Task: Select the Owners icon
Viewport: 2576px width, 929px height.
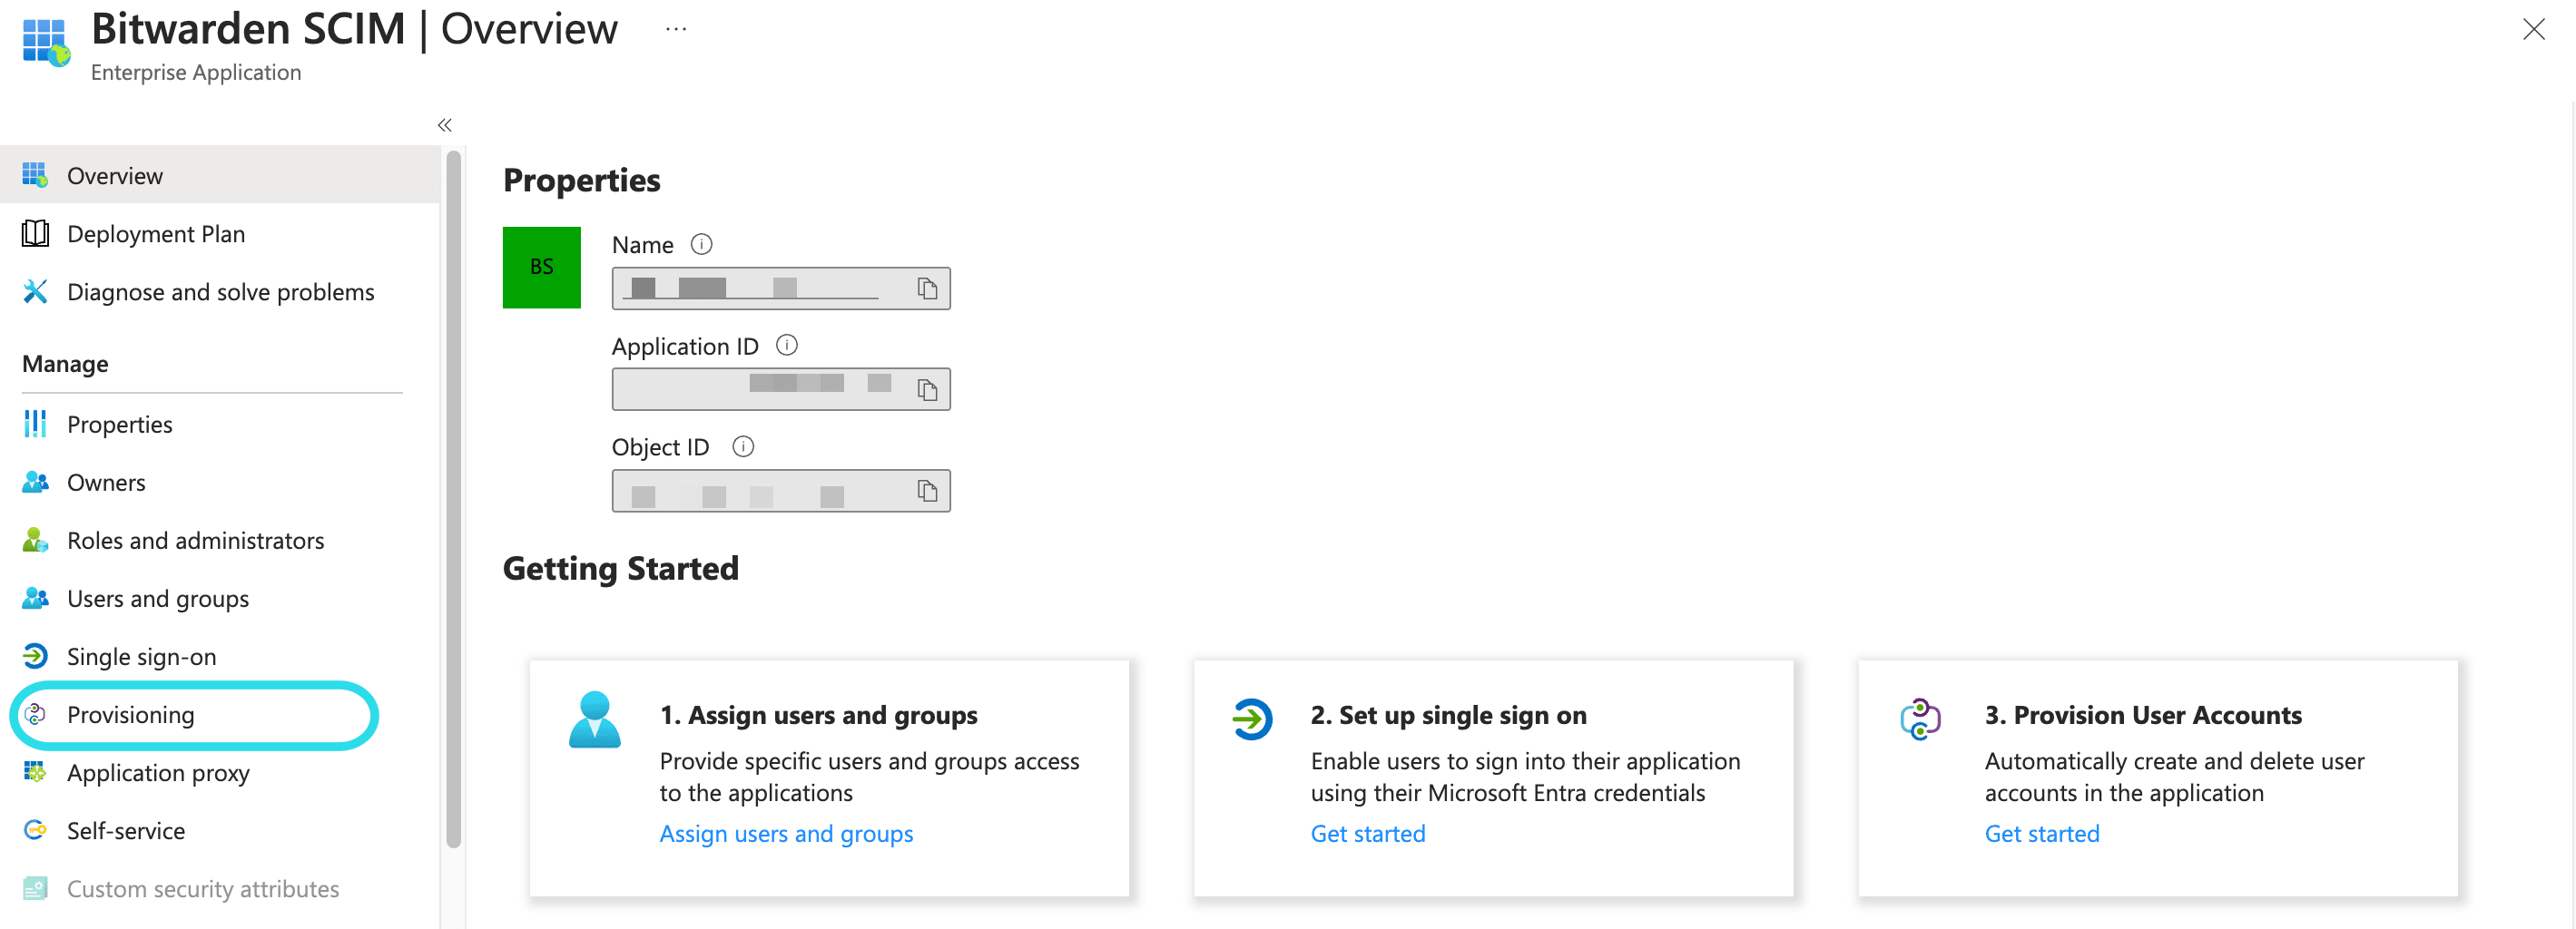Action: pos(35,481)
